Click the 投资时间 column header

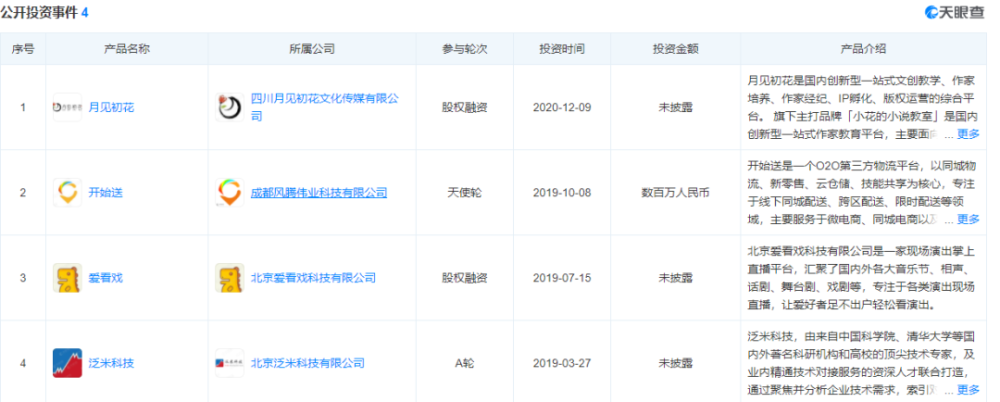click(x=562, y=49)
